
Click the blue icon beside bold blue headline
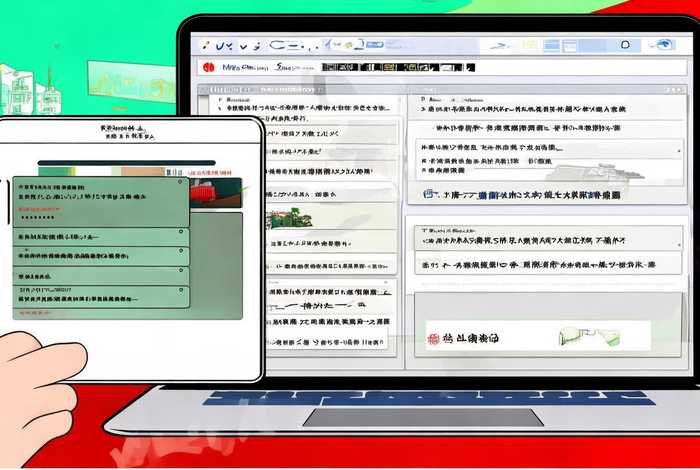pos(429,194)
